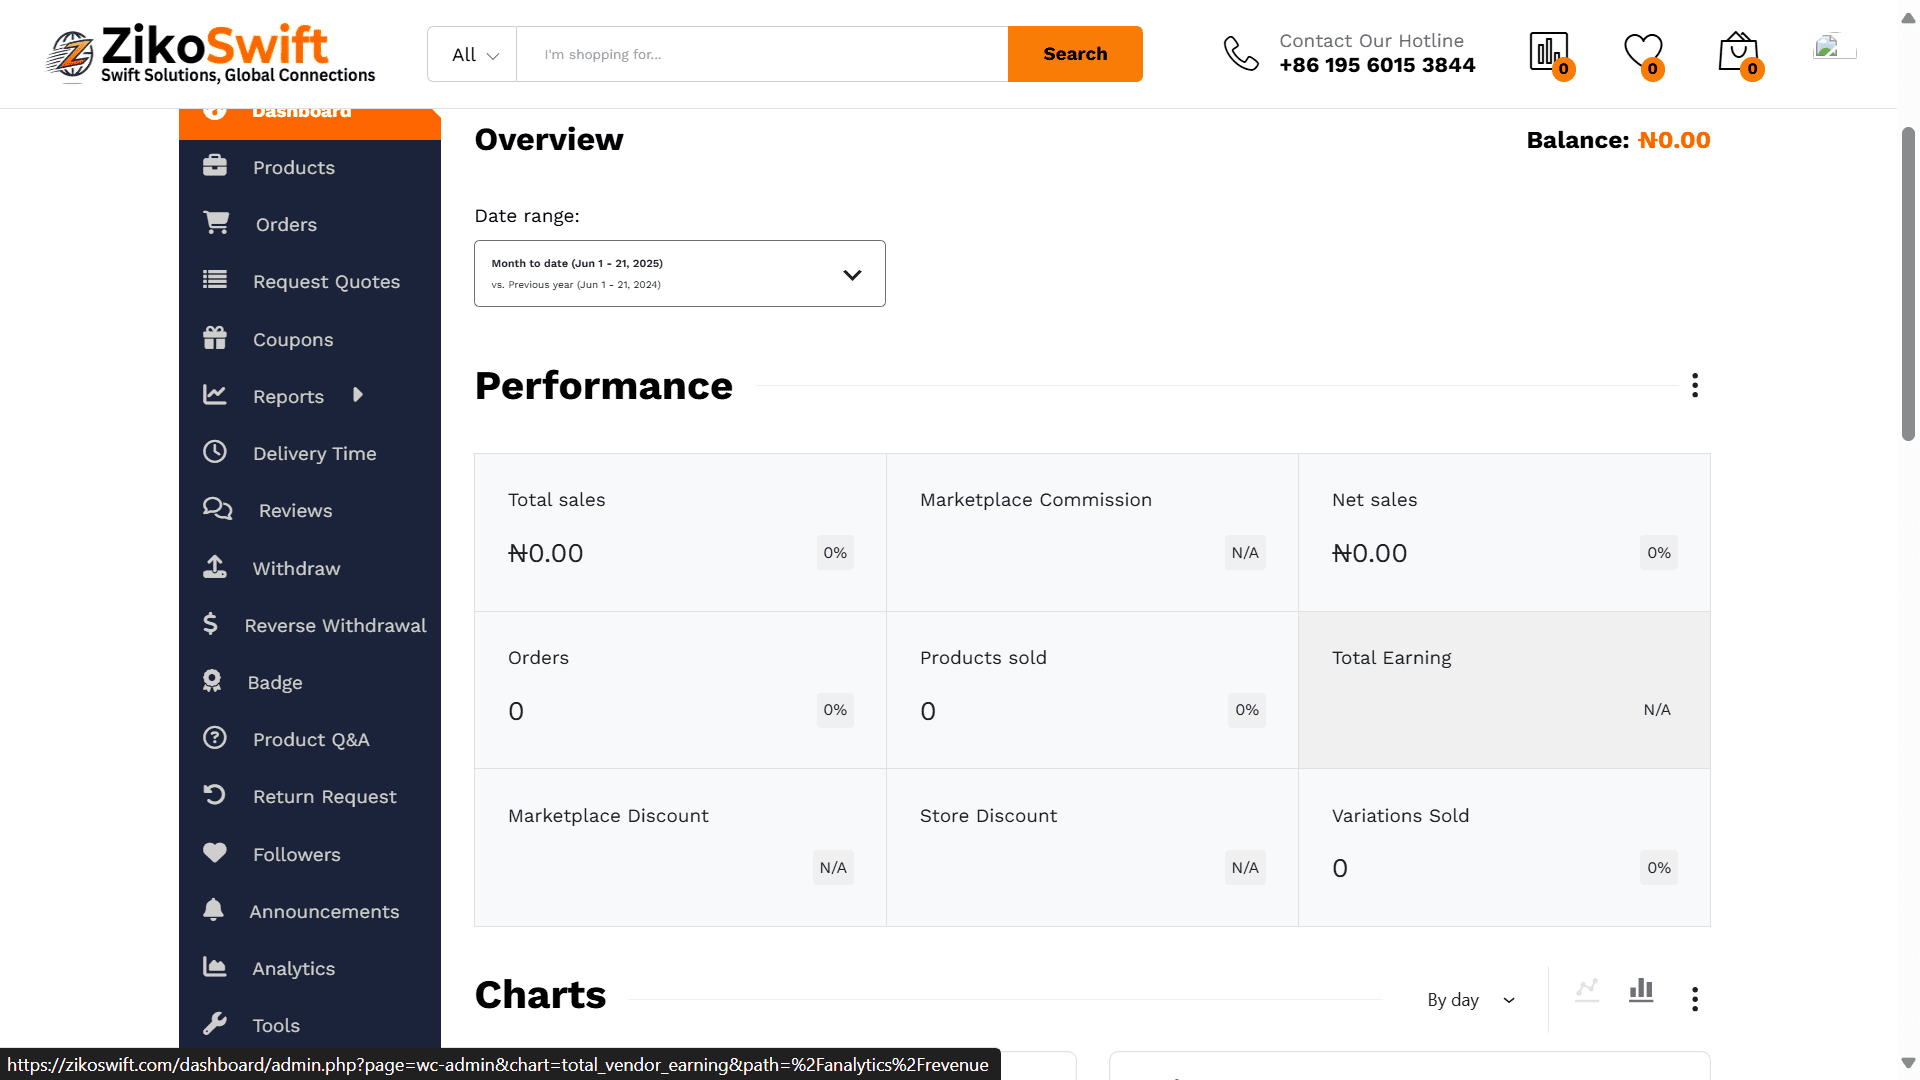Image resolution: width=1920 pixels, height=1080 pixels.
Task: Open the Total sales performance card
Action: point(680,532)
